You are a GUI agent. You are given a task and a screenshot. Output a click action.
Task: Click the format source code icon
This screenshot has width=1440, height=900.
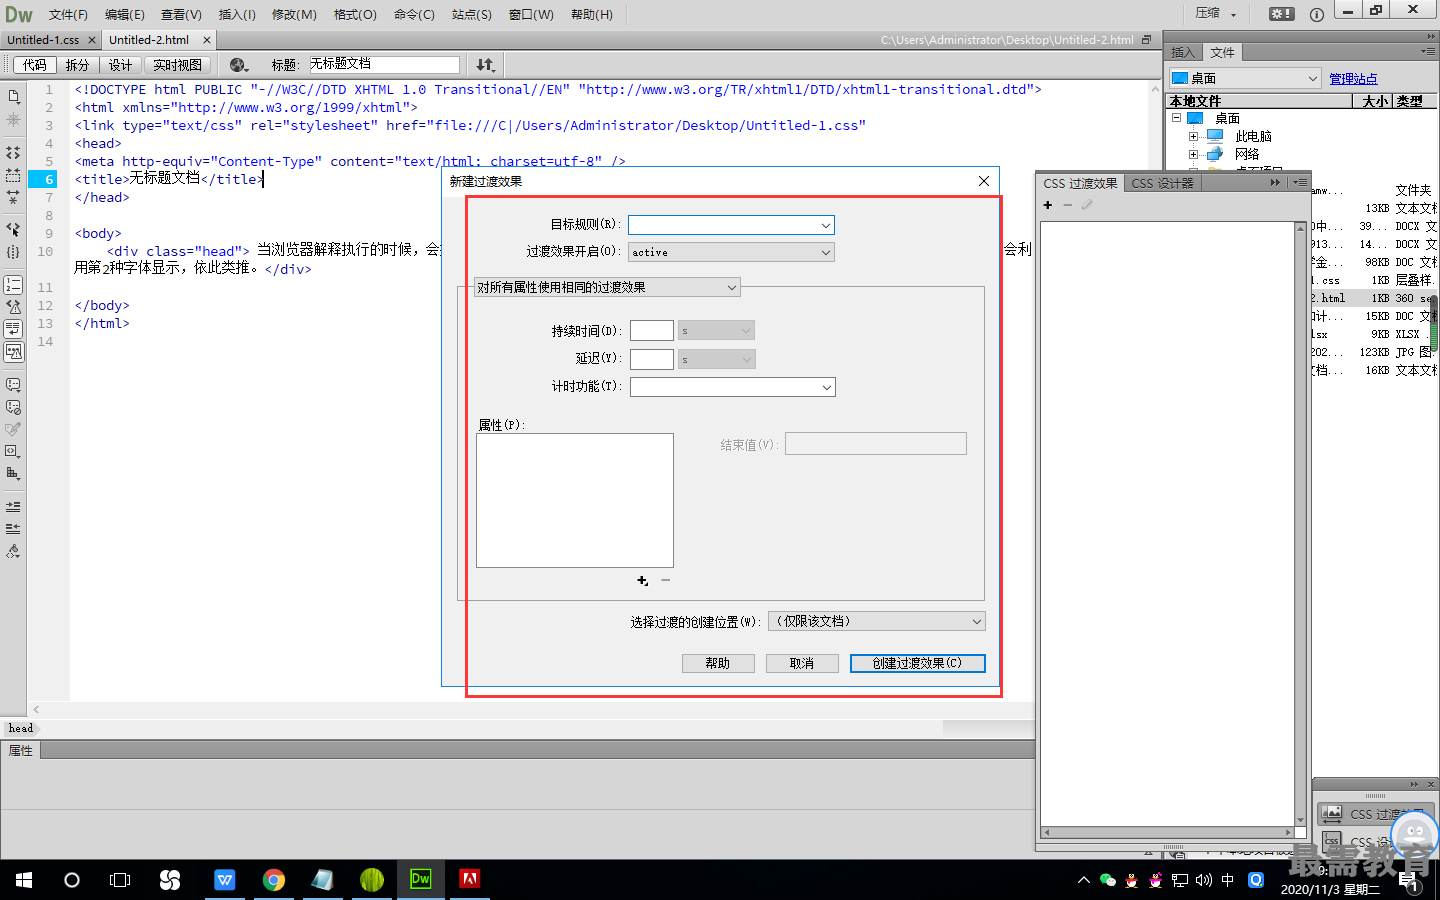click(14, 551)
